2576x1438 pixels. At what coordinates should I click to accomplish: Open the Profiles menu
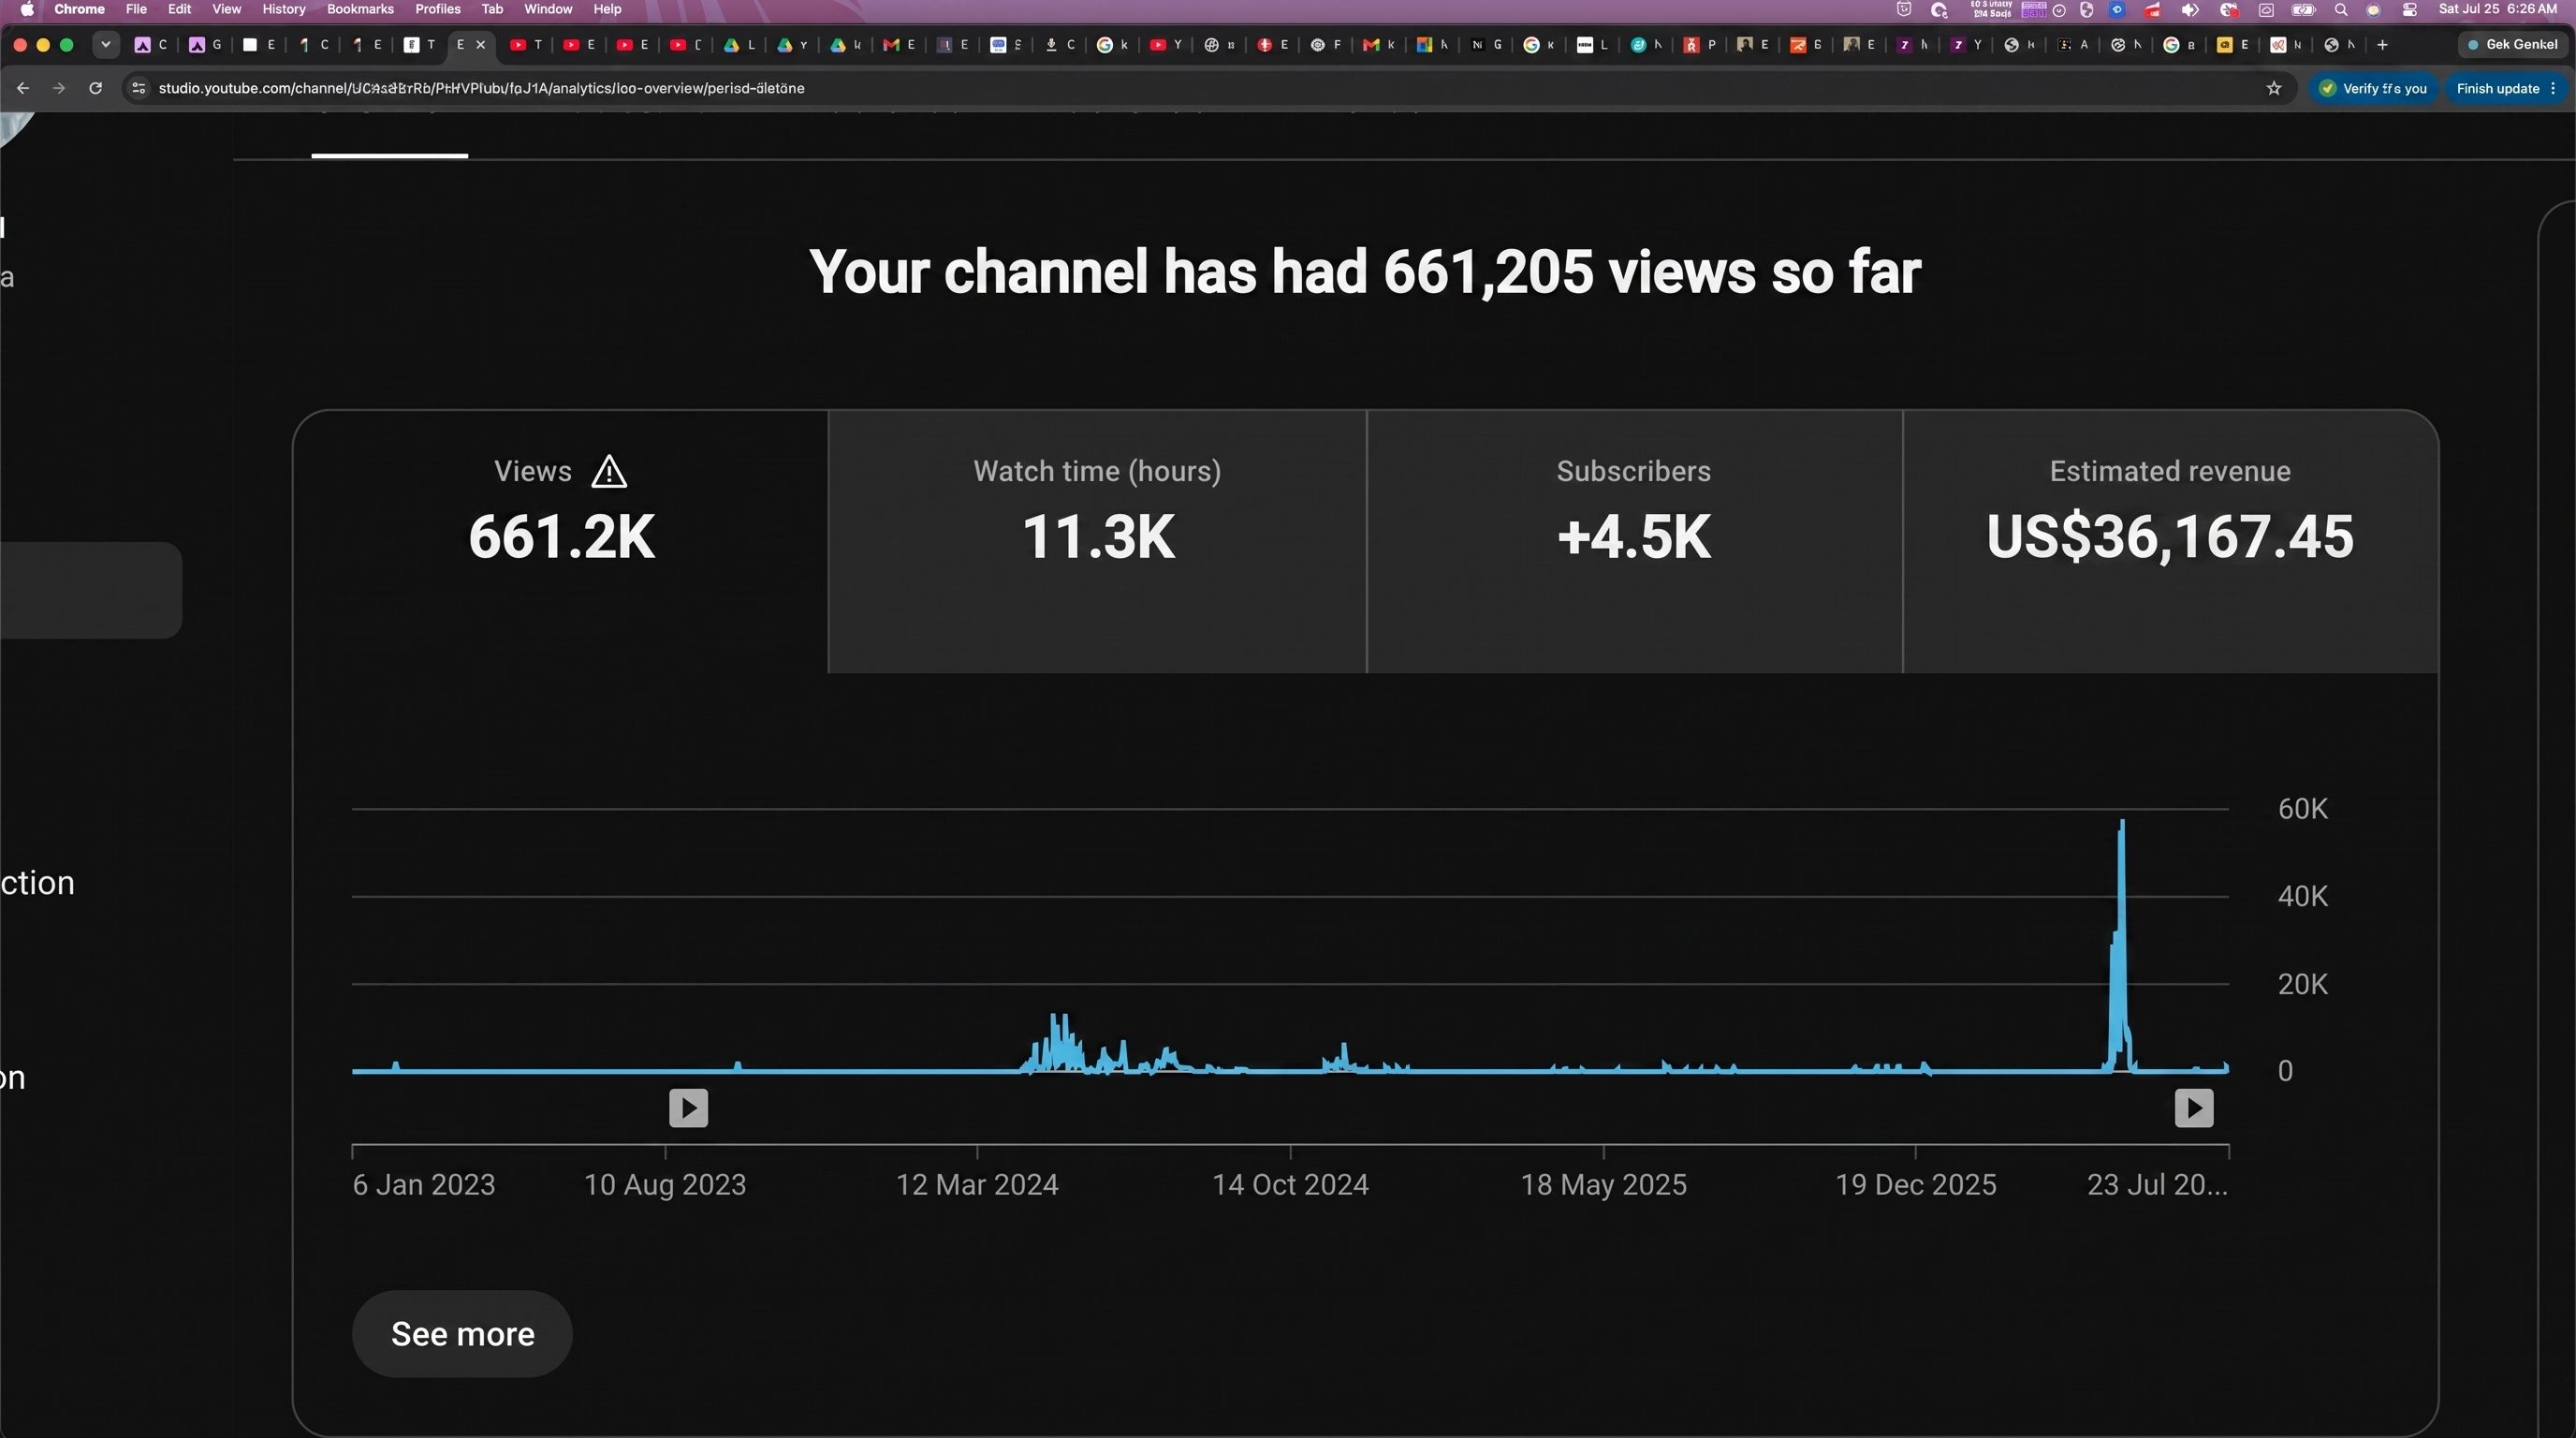(x=437, y=9)
